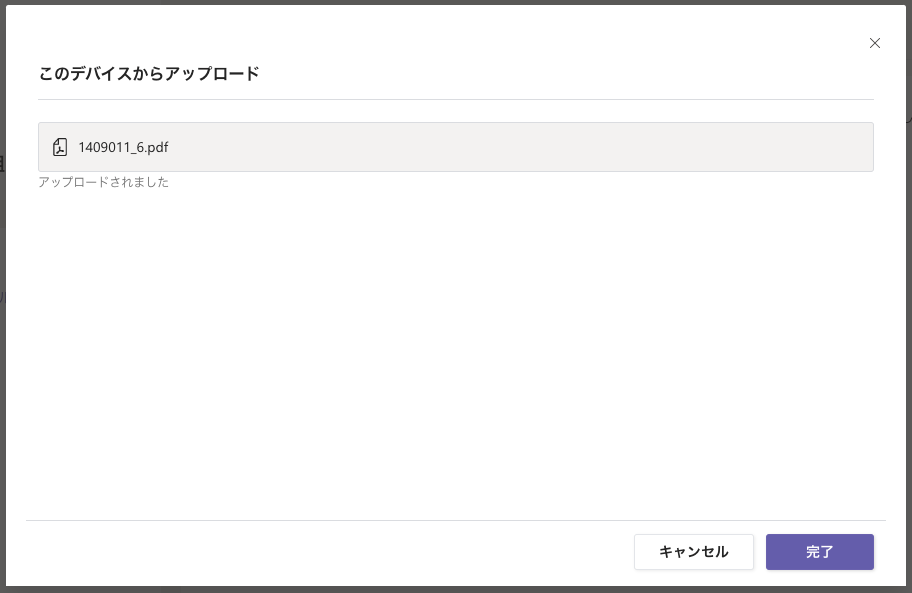Click the blank area of the dialog body
Viewport: 912px width, 593px height.
pyautogui.click(x=456, y=350)
